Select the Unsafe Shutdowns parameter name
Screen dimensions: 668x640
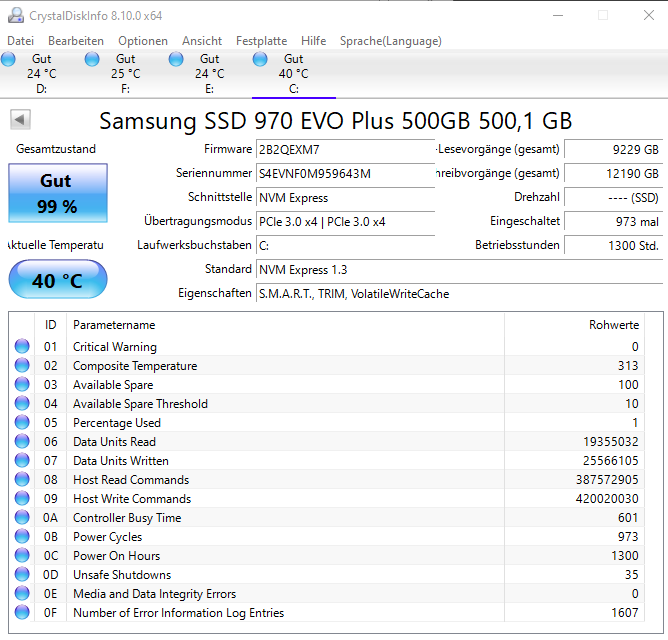tap(122, 575)
